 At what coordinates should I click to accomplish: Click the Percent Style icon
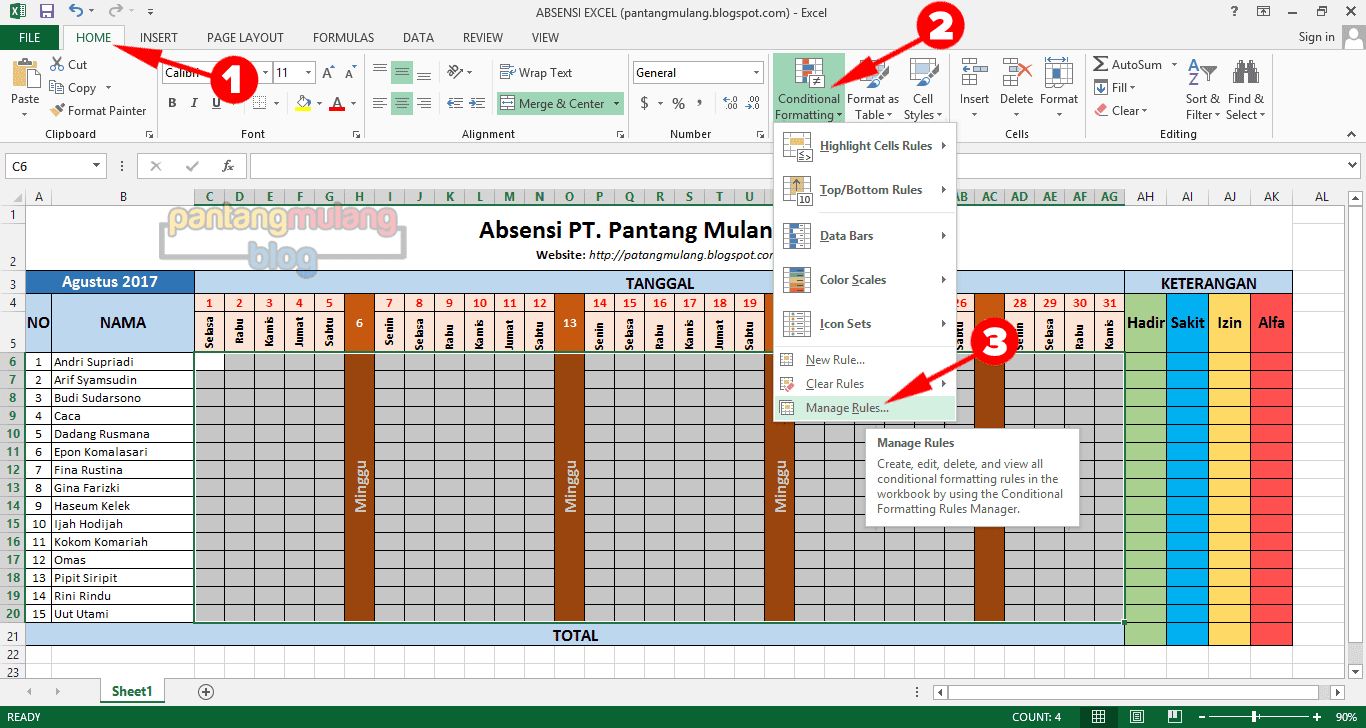[676, 102]
